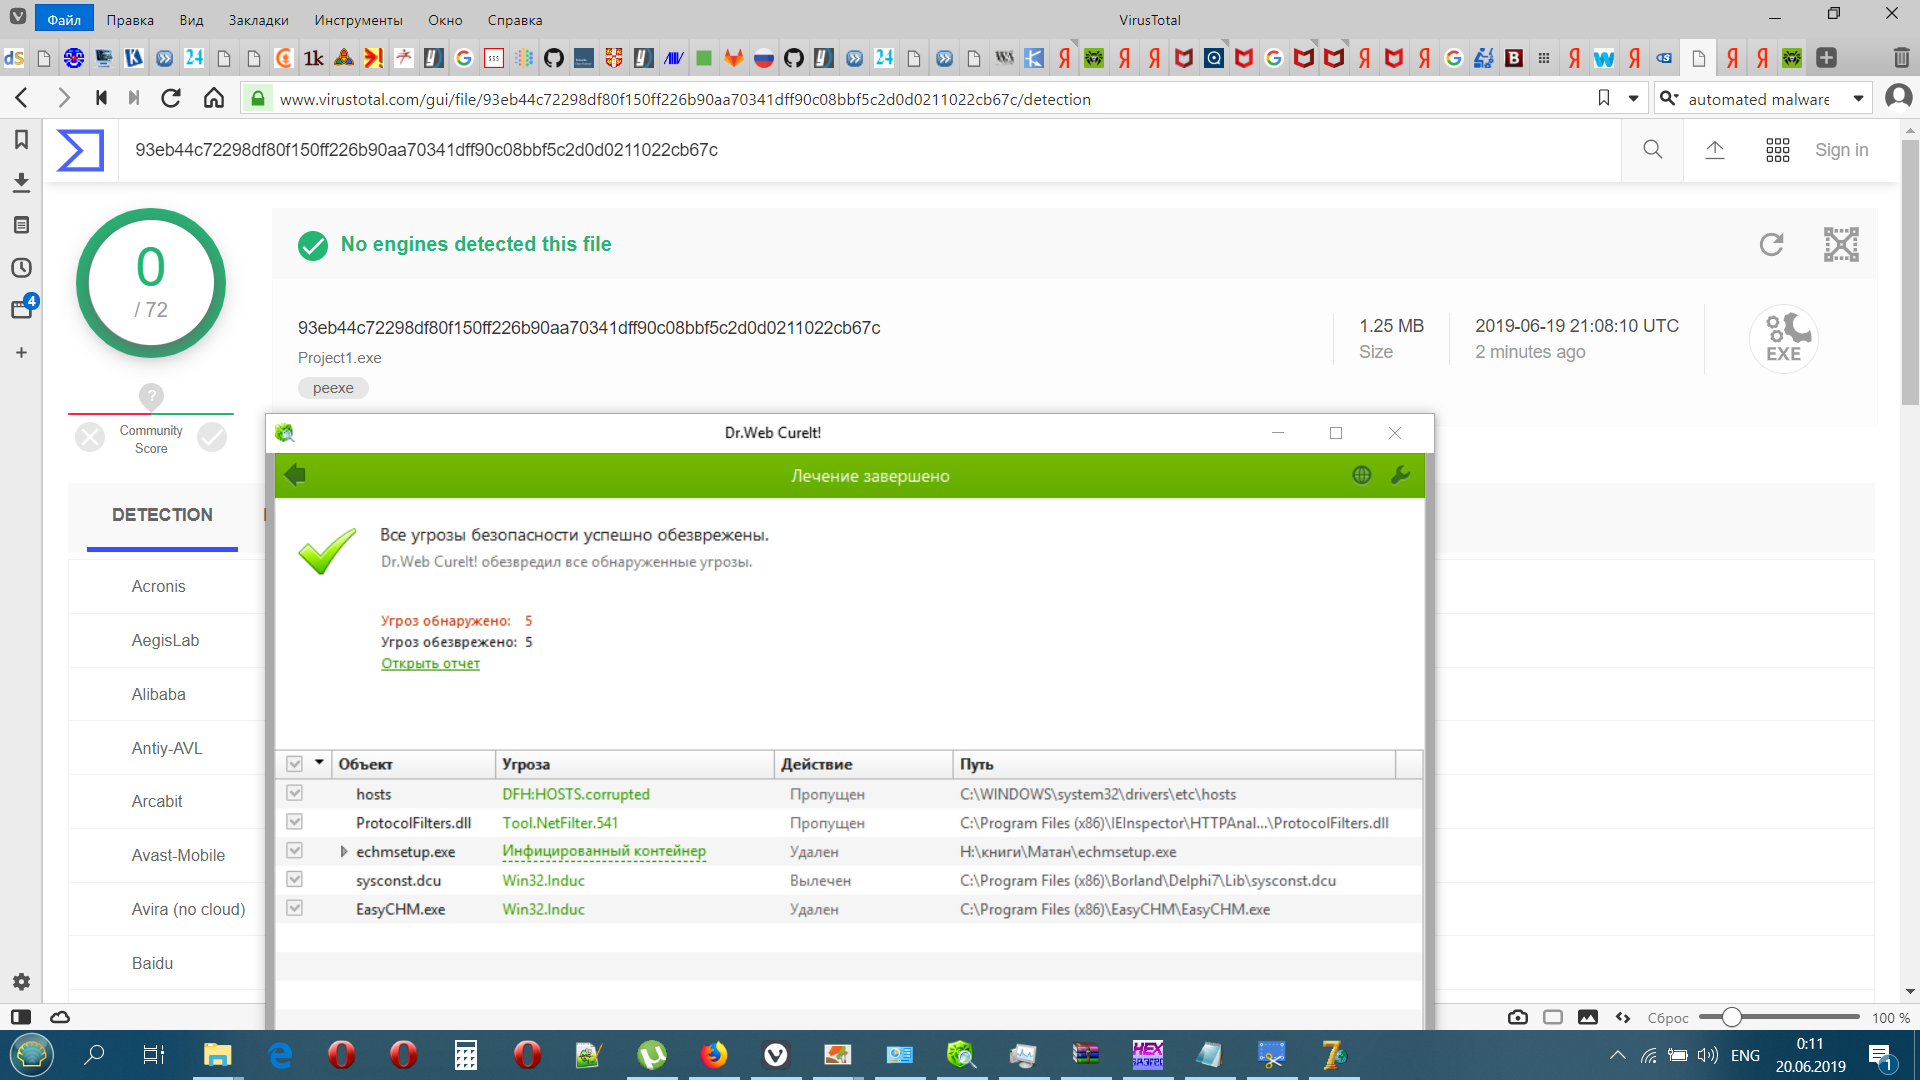Reload the page in toolbar
This screenshot has height=1080, width=1920.
click(x=171, y=98)
